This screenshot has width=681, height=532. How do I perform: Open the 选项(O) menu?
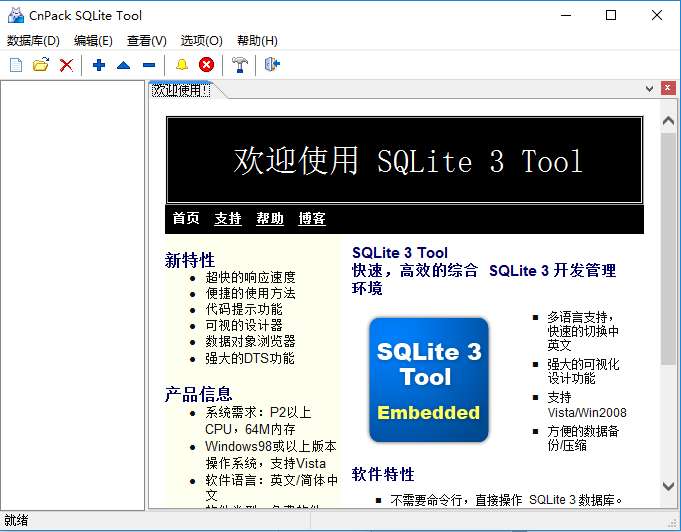point(202,41)
